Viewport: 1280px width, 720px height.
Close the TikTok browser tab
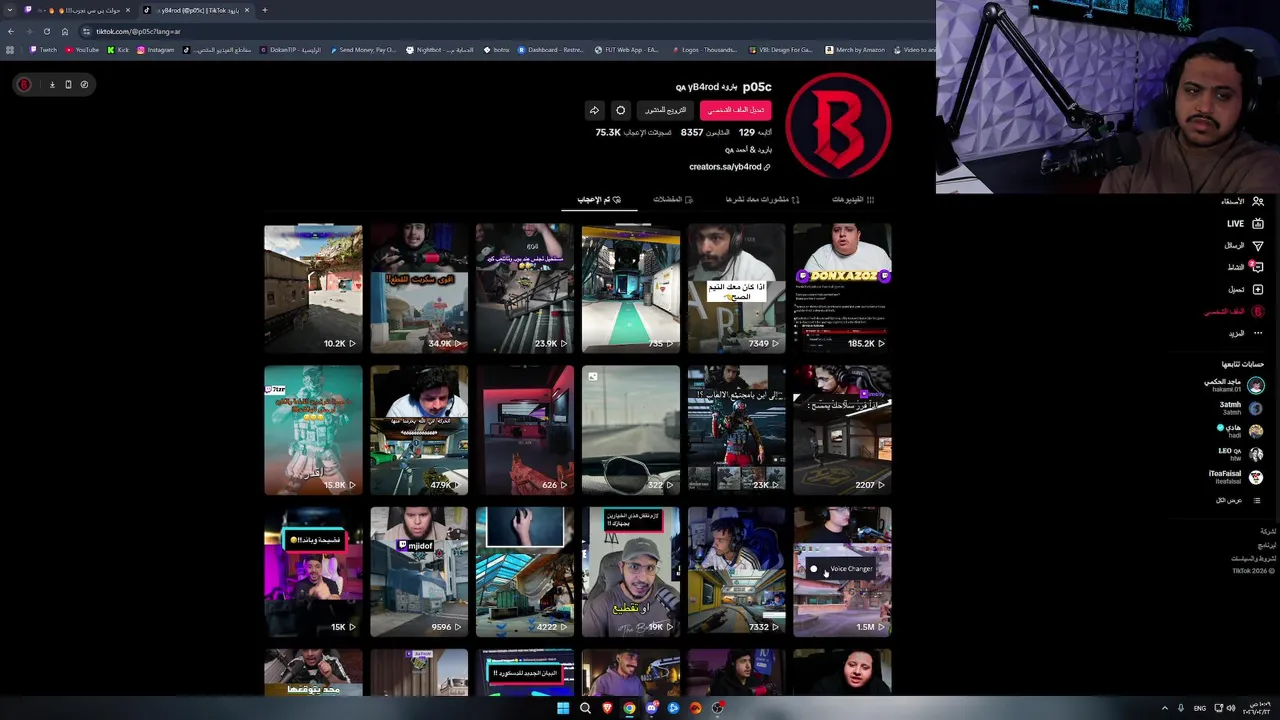tap(246, 10)
